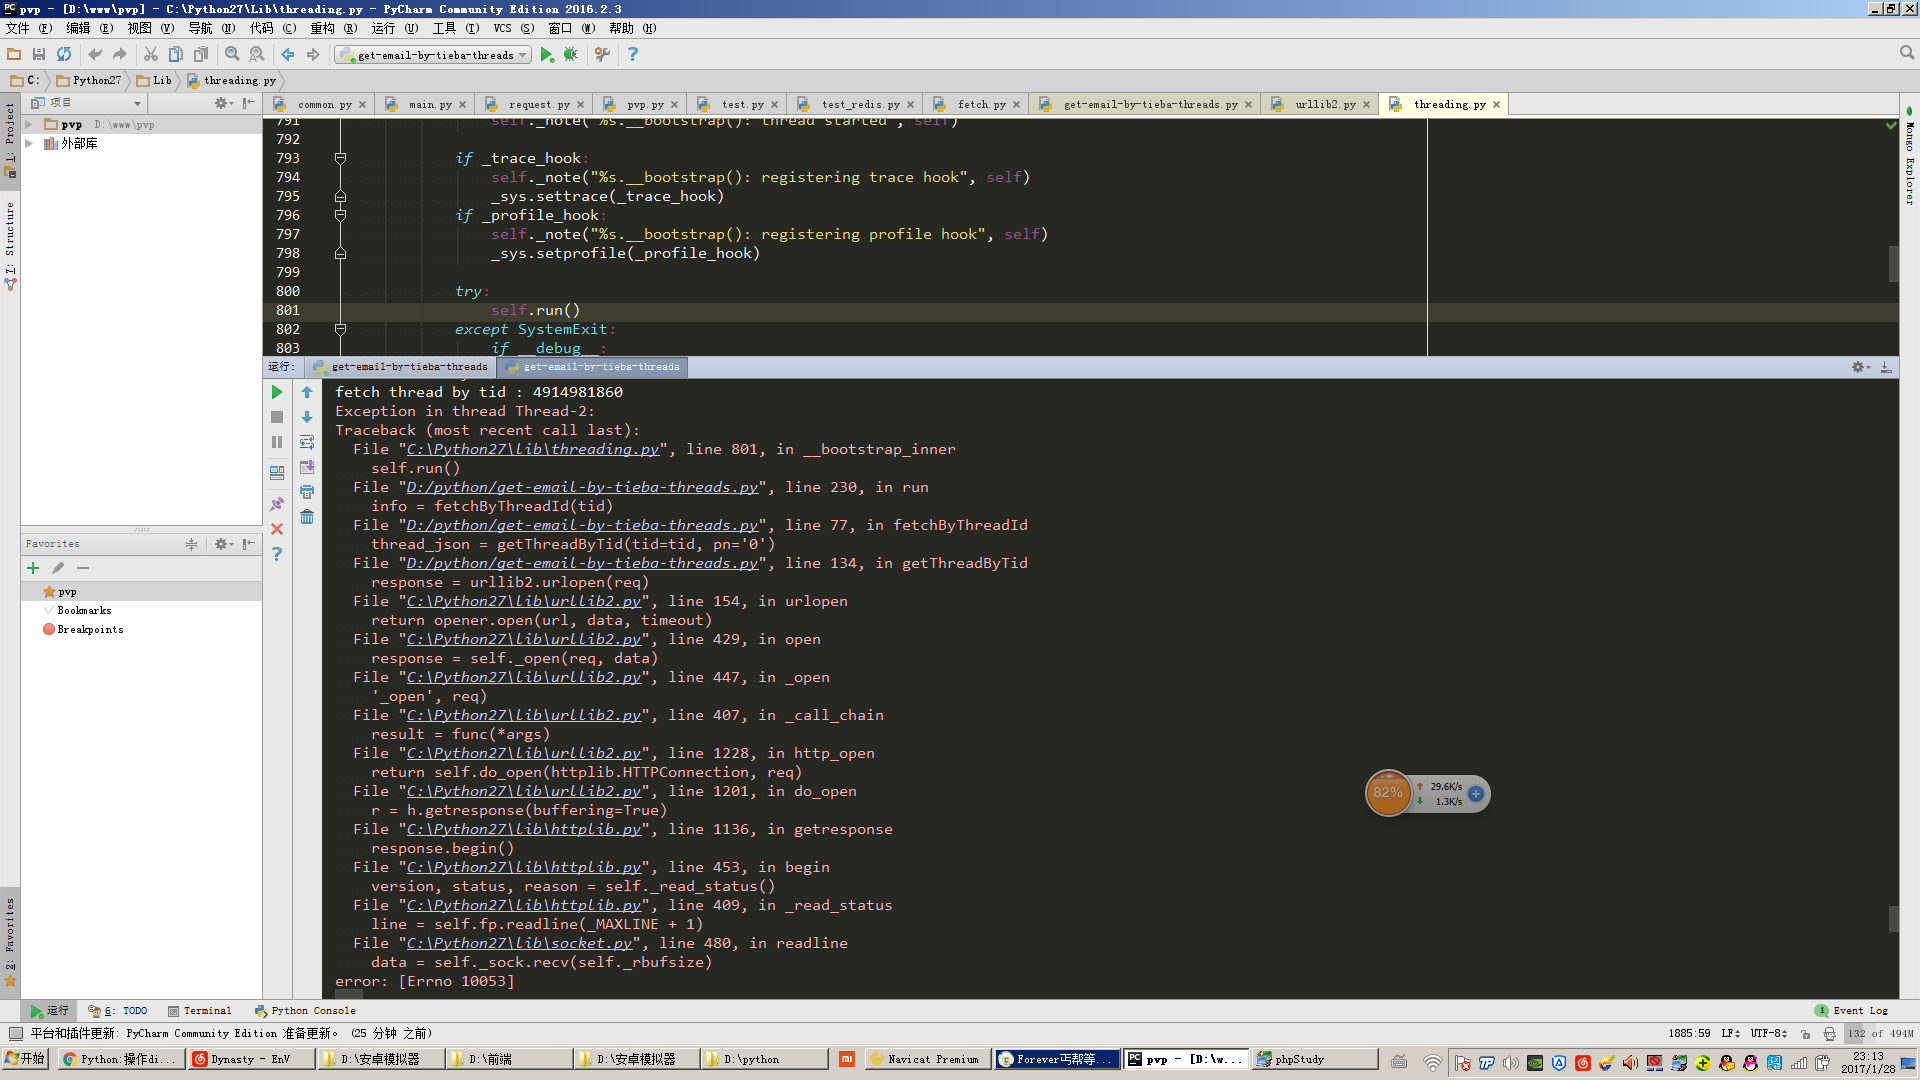Open the run configuration dropdown get-email-by-tieba-threads
The image size is (1920, 1080).
435,55
